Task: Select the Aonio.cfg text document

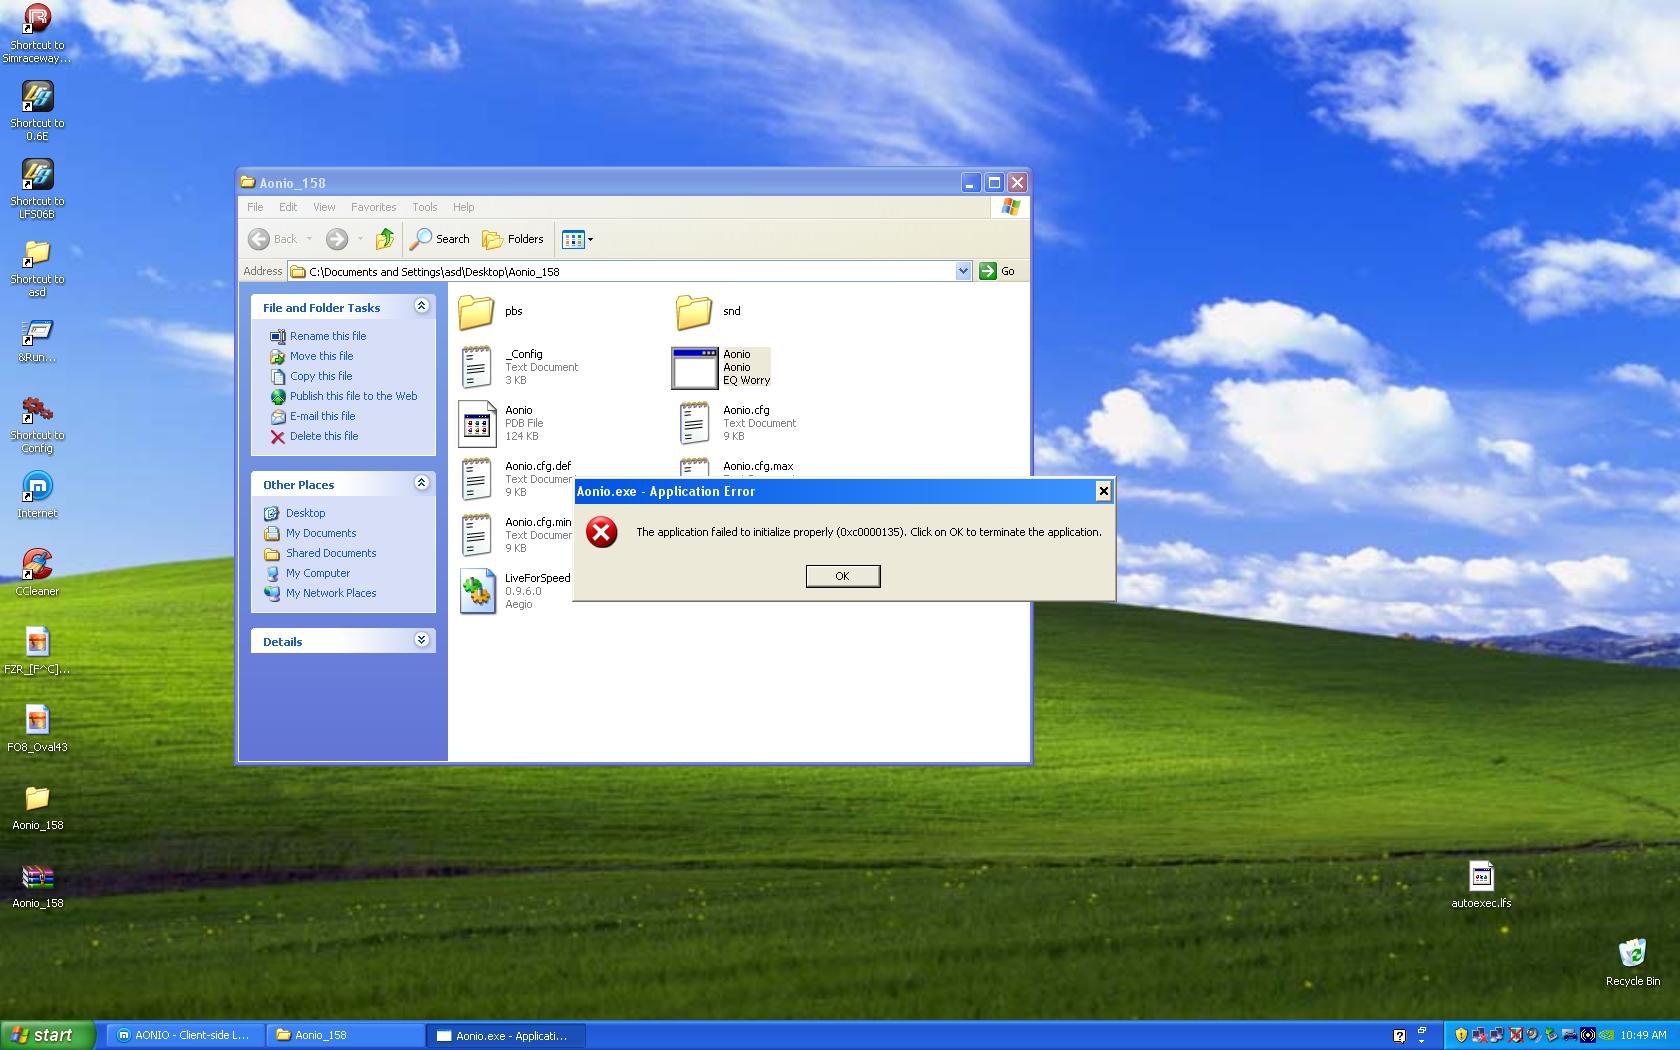Action: pyautogui.click(x=738, y=423)
